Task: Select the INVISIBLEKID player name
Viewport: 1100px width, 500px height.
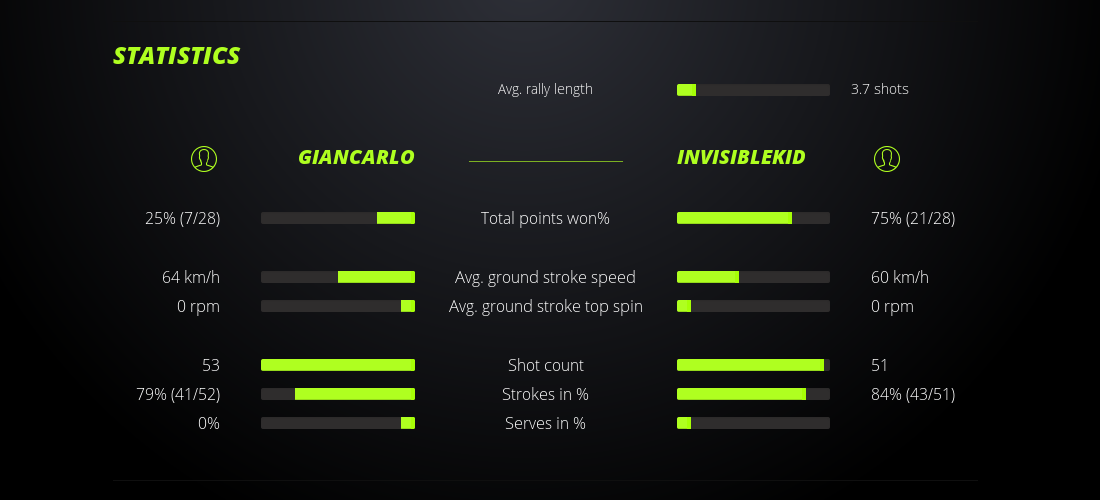Action: pos(741,157)
